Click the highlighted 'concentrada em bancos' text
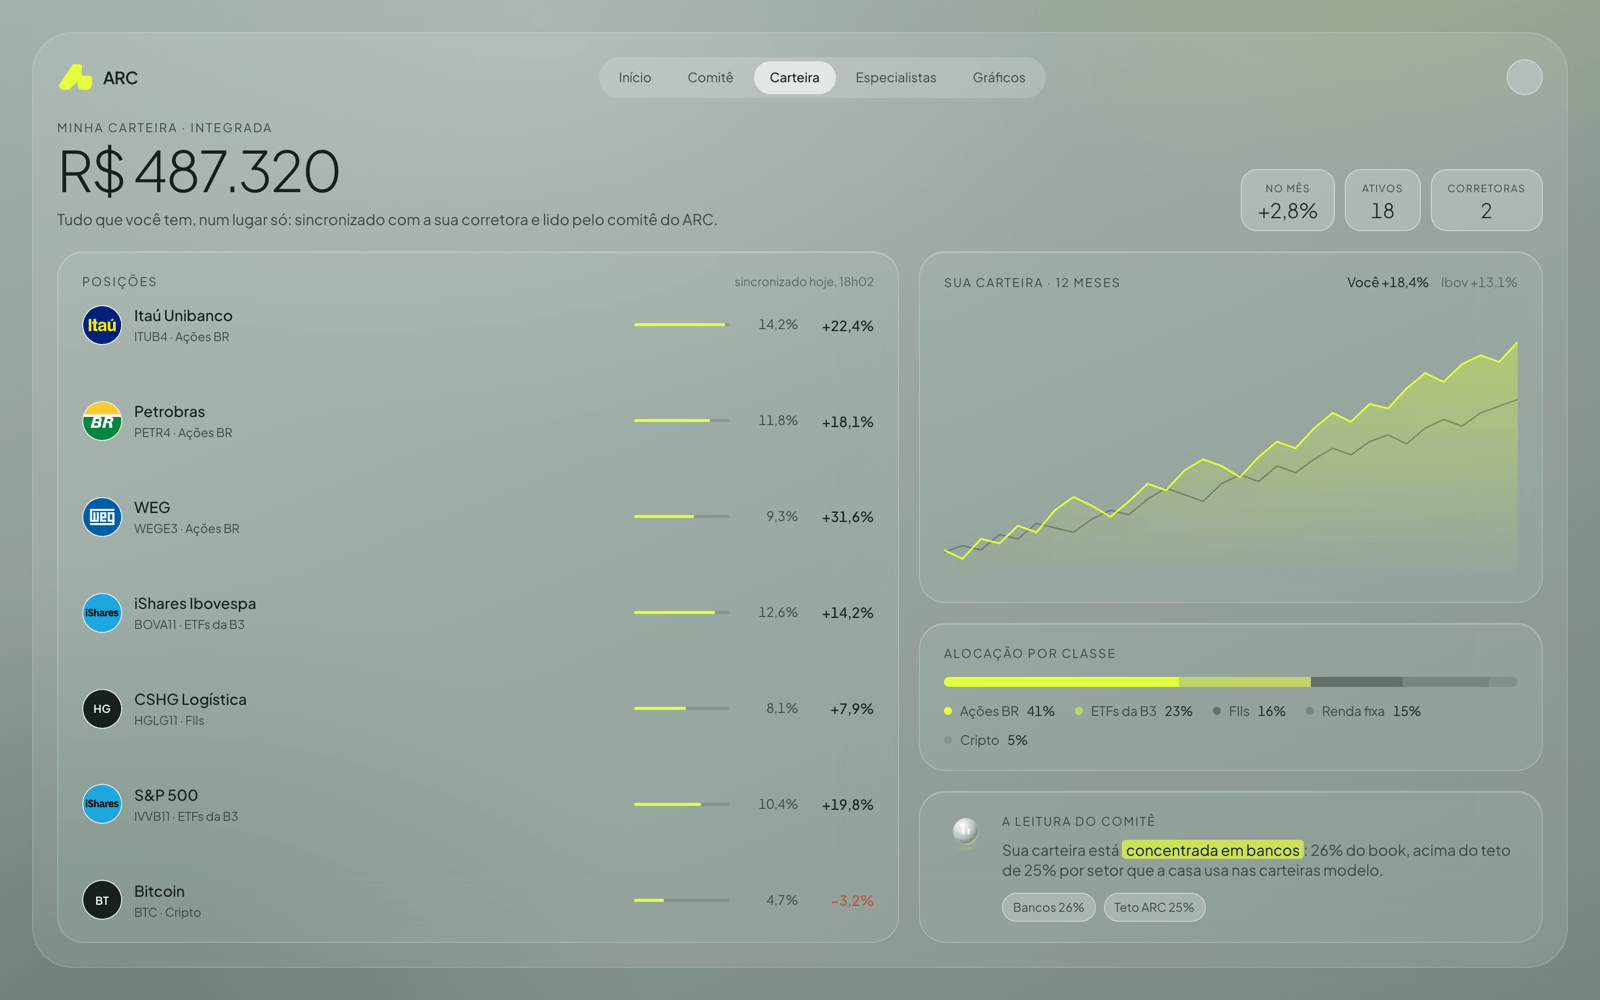The height and width of the screenshot is (1000, 1600). [x=1213, y=850]
